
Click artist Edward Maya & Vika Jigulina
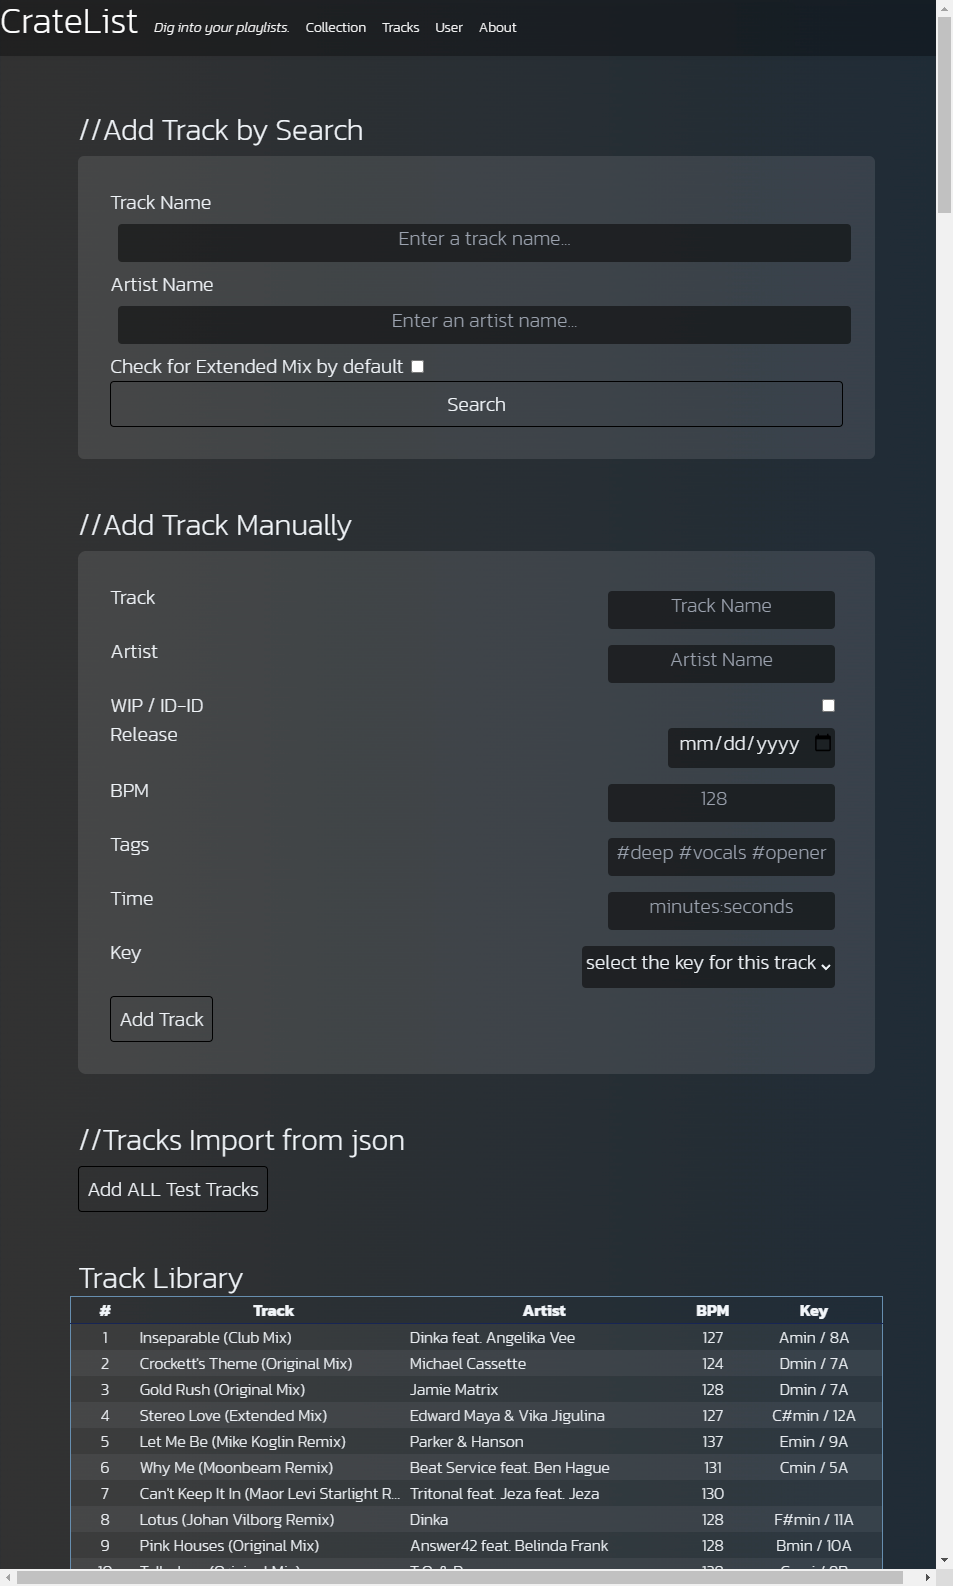[507, 1416]
